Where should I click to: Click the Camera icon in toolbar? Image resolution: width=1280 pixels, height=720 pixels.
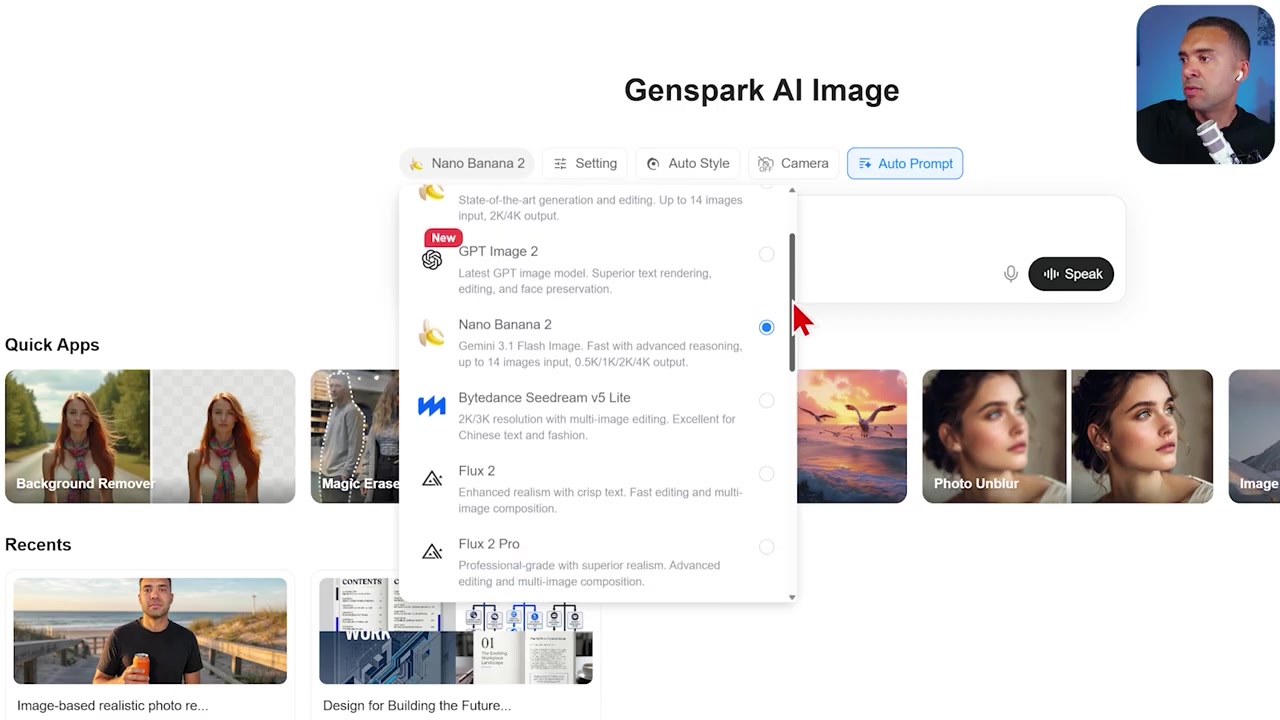click(x=765, y=163)
